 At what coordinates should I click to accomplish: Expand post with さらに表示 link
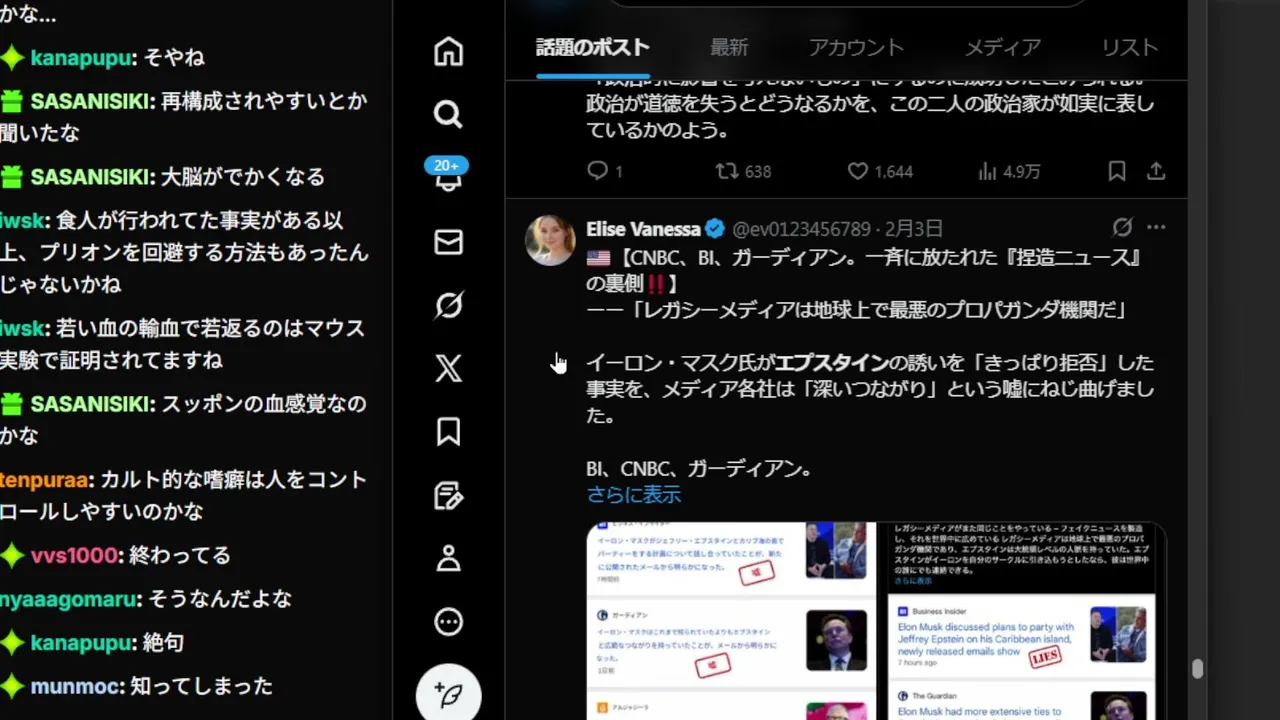tap(634, 494)
